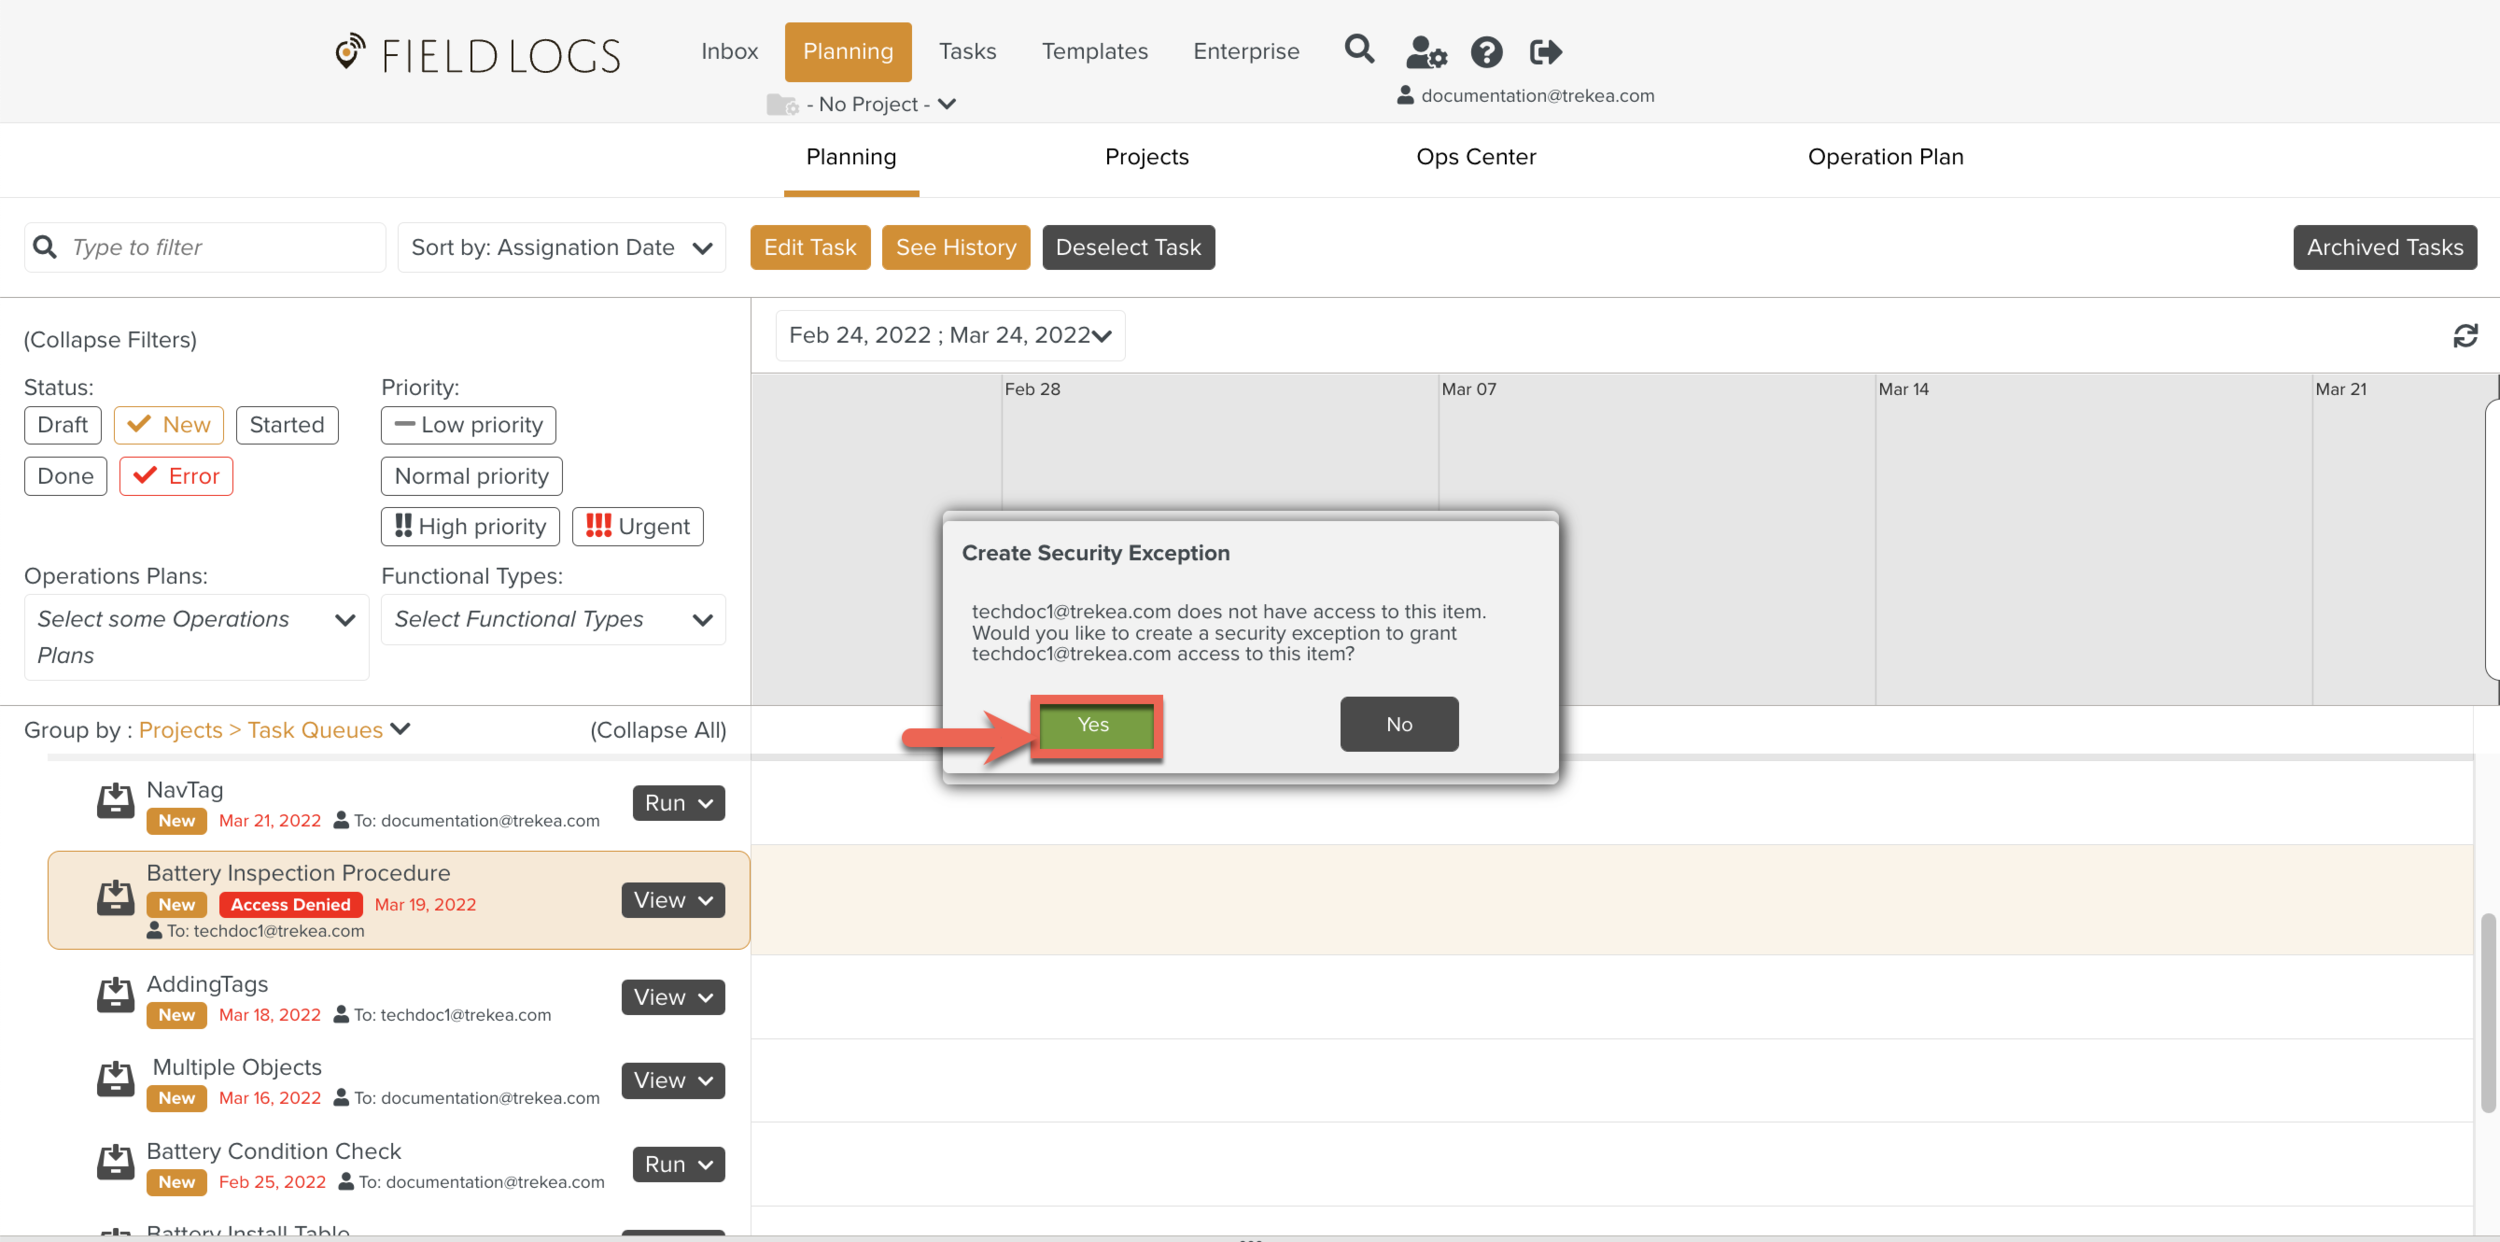Confirm with the green Yes button
Viewport: 2500px width, 1242px height.
pyautogui.click(x=1095, y=725)
